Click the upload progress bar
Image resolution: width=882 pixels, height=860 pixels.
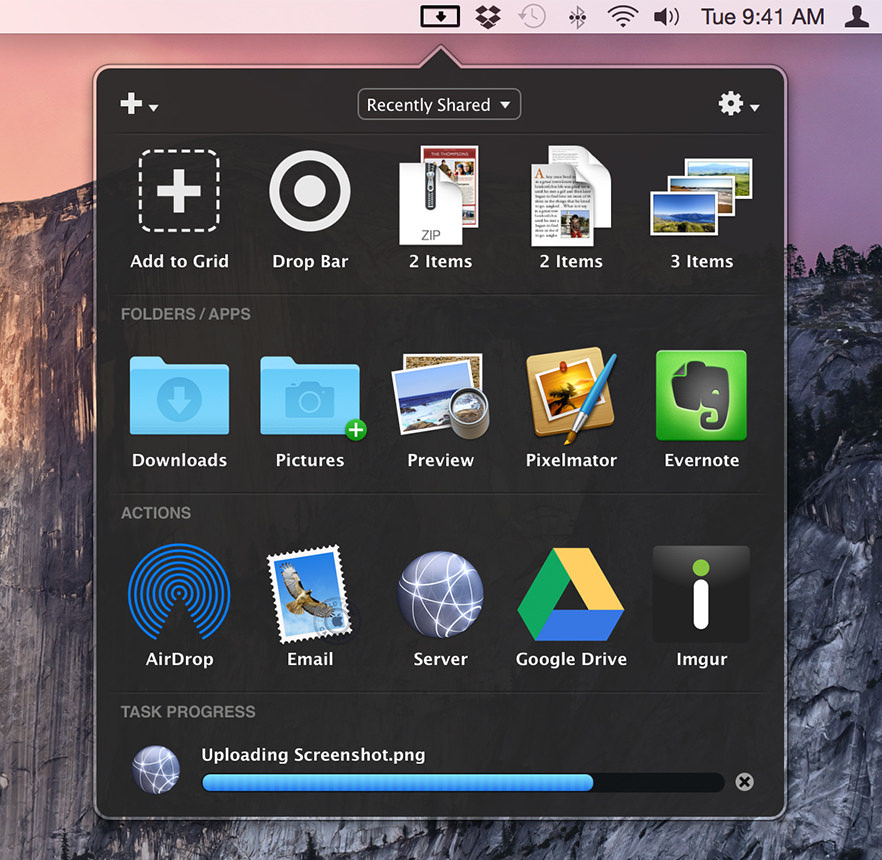[462, 782]
